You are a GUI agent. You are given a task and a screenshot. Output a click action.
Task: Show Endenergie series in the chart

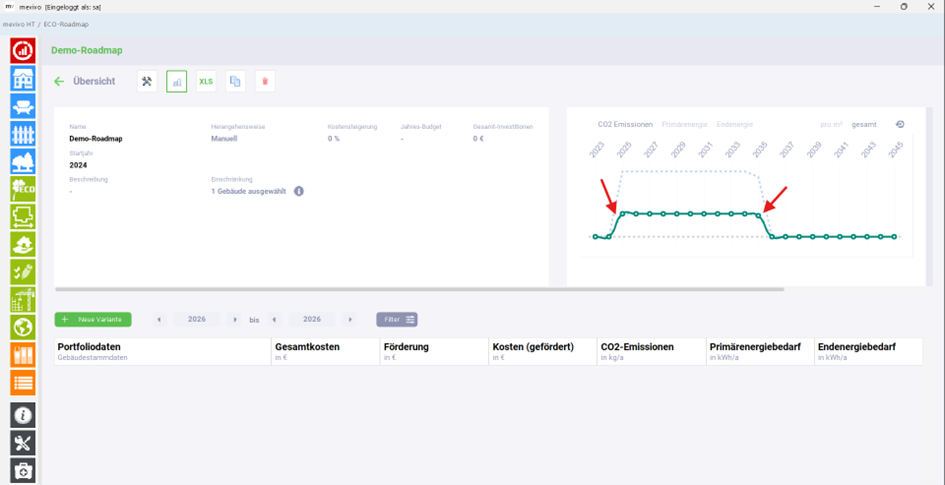click(735, 124)
